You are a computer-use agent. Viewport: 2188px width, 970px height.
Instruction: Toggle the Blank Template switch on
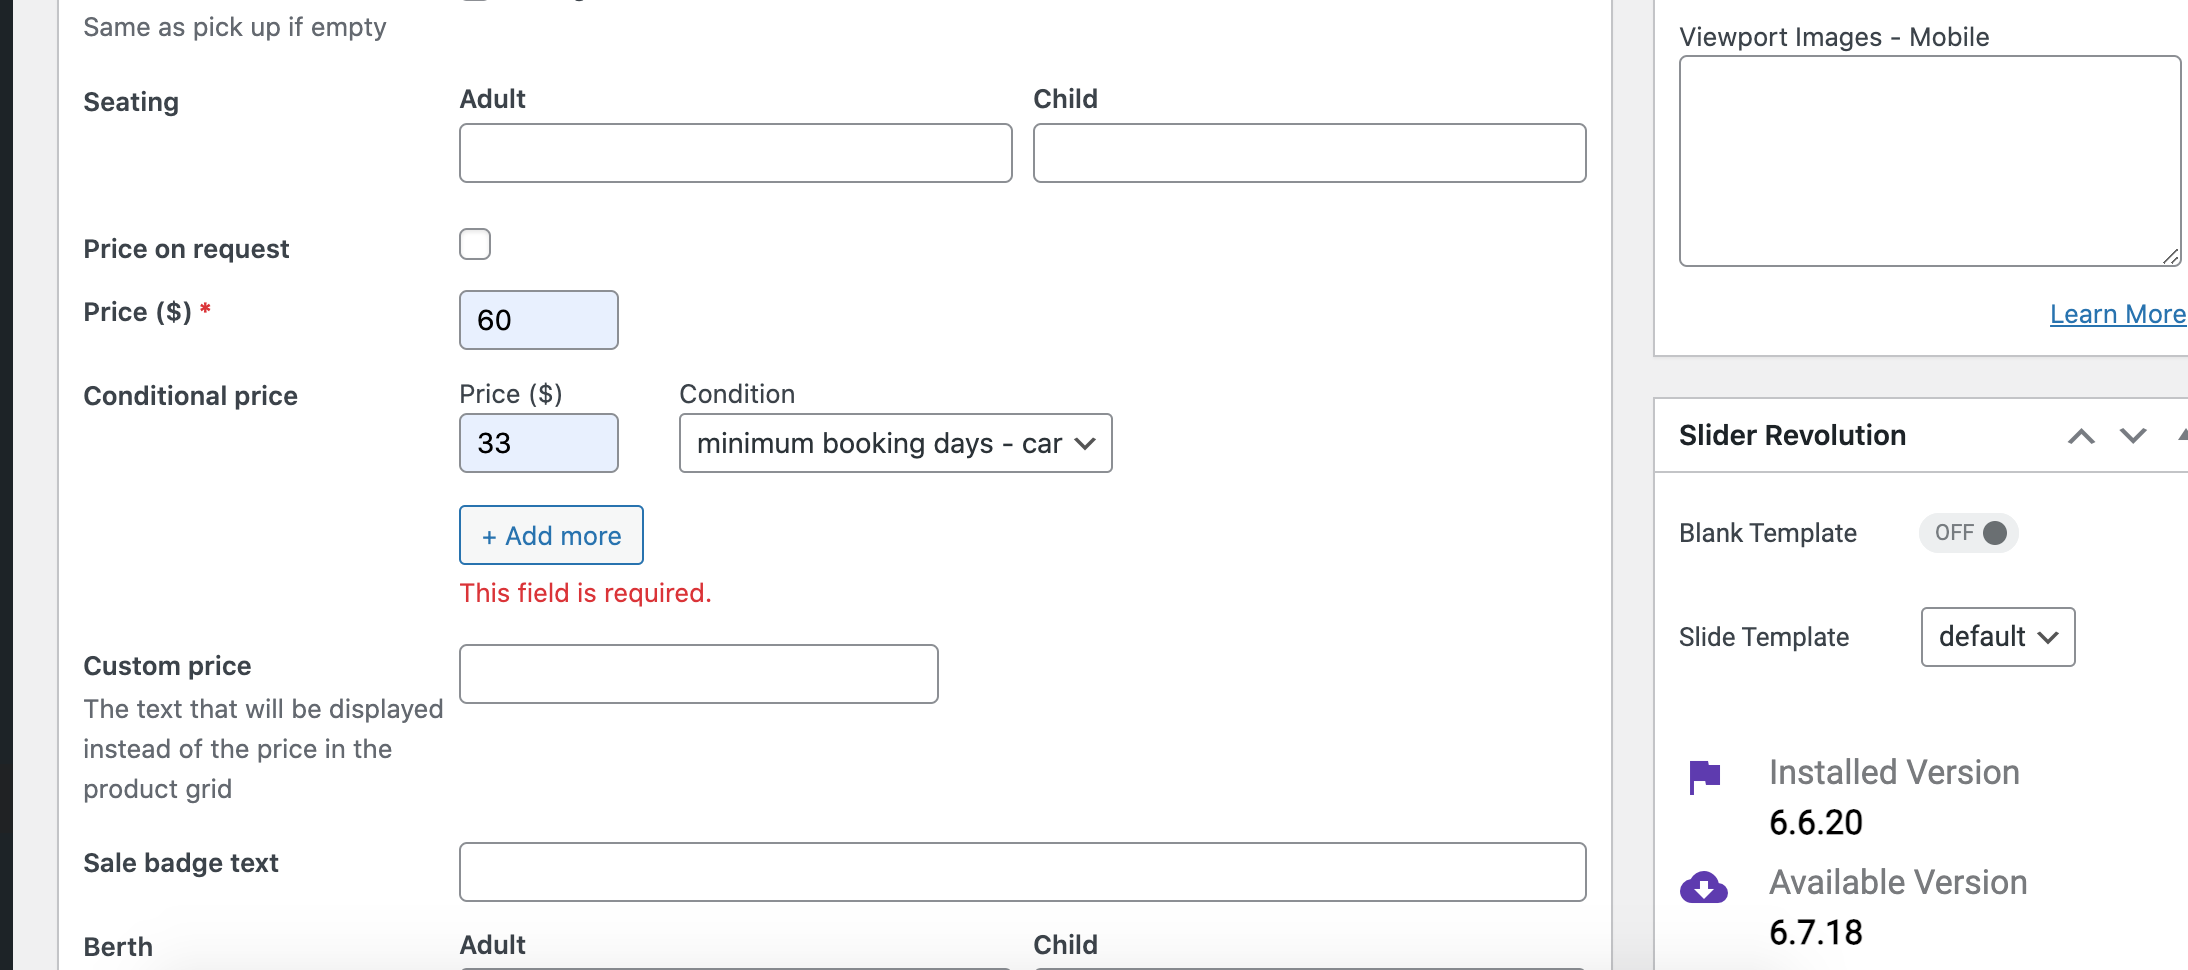[1969, 533]
